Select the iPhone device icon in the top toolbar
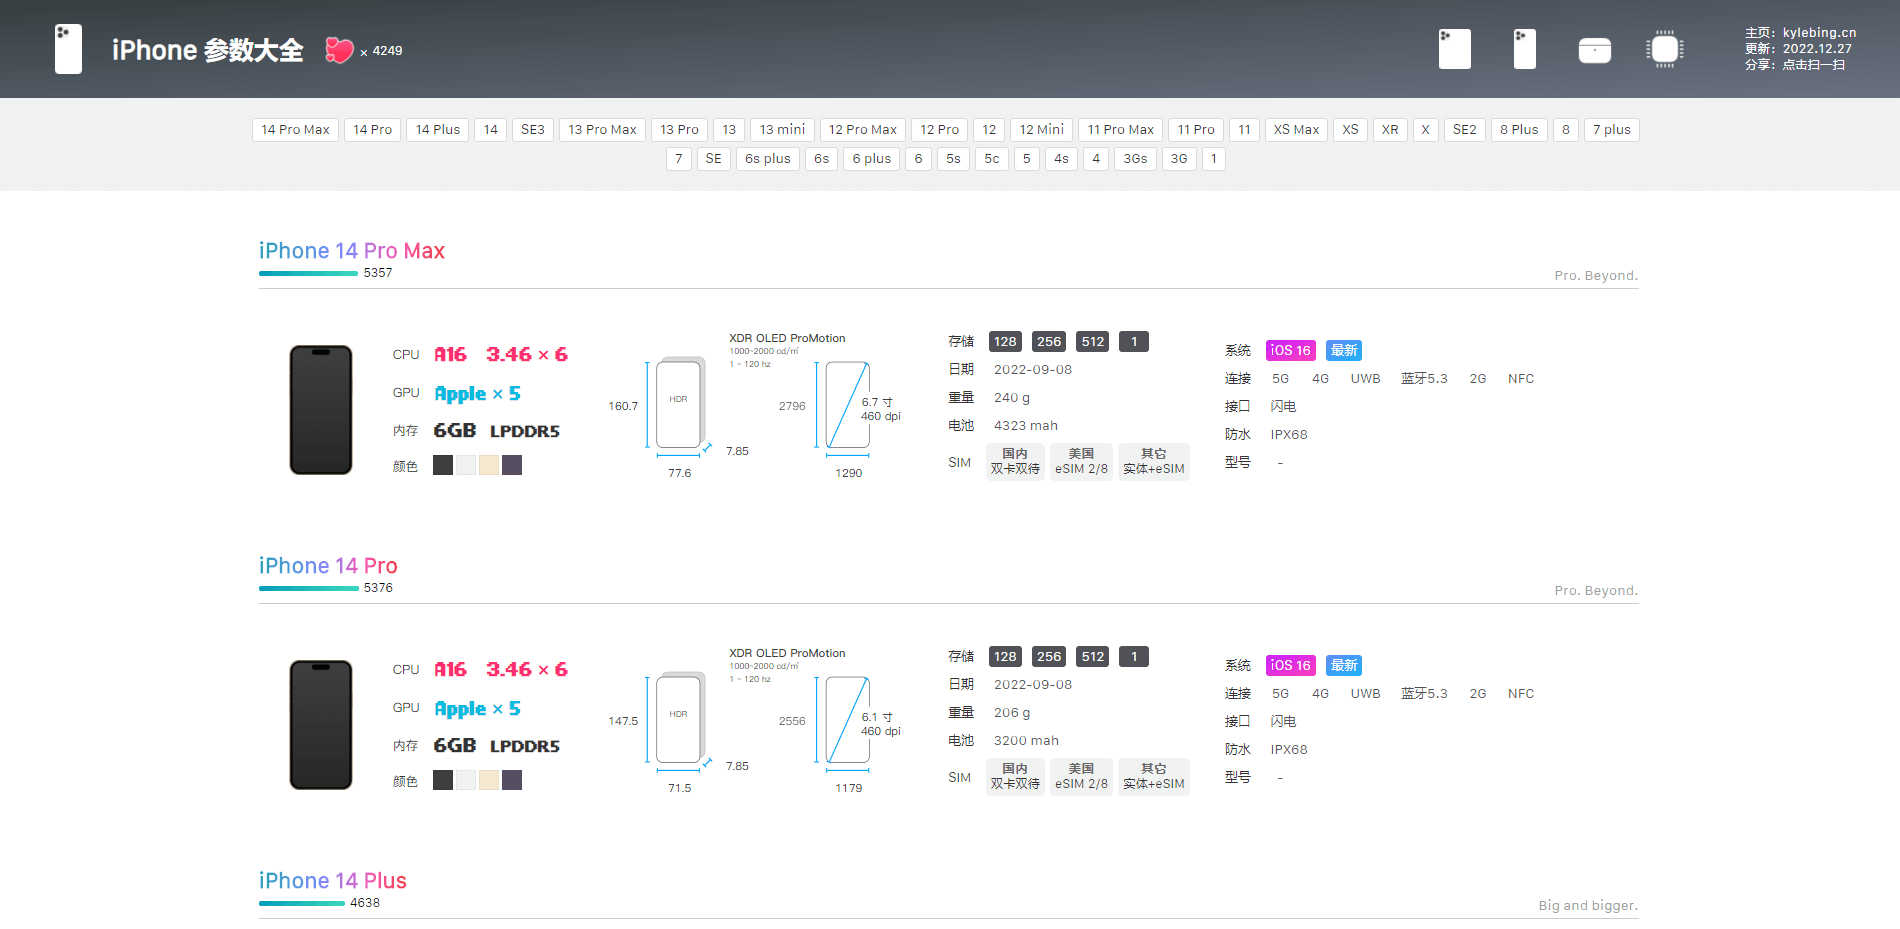The height and width of the screenshot is (929, 1900). (x=1454, y=48)
